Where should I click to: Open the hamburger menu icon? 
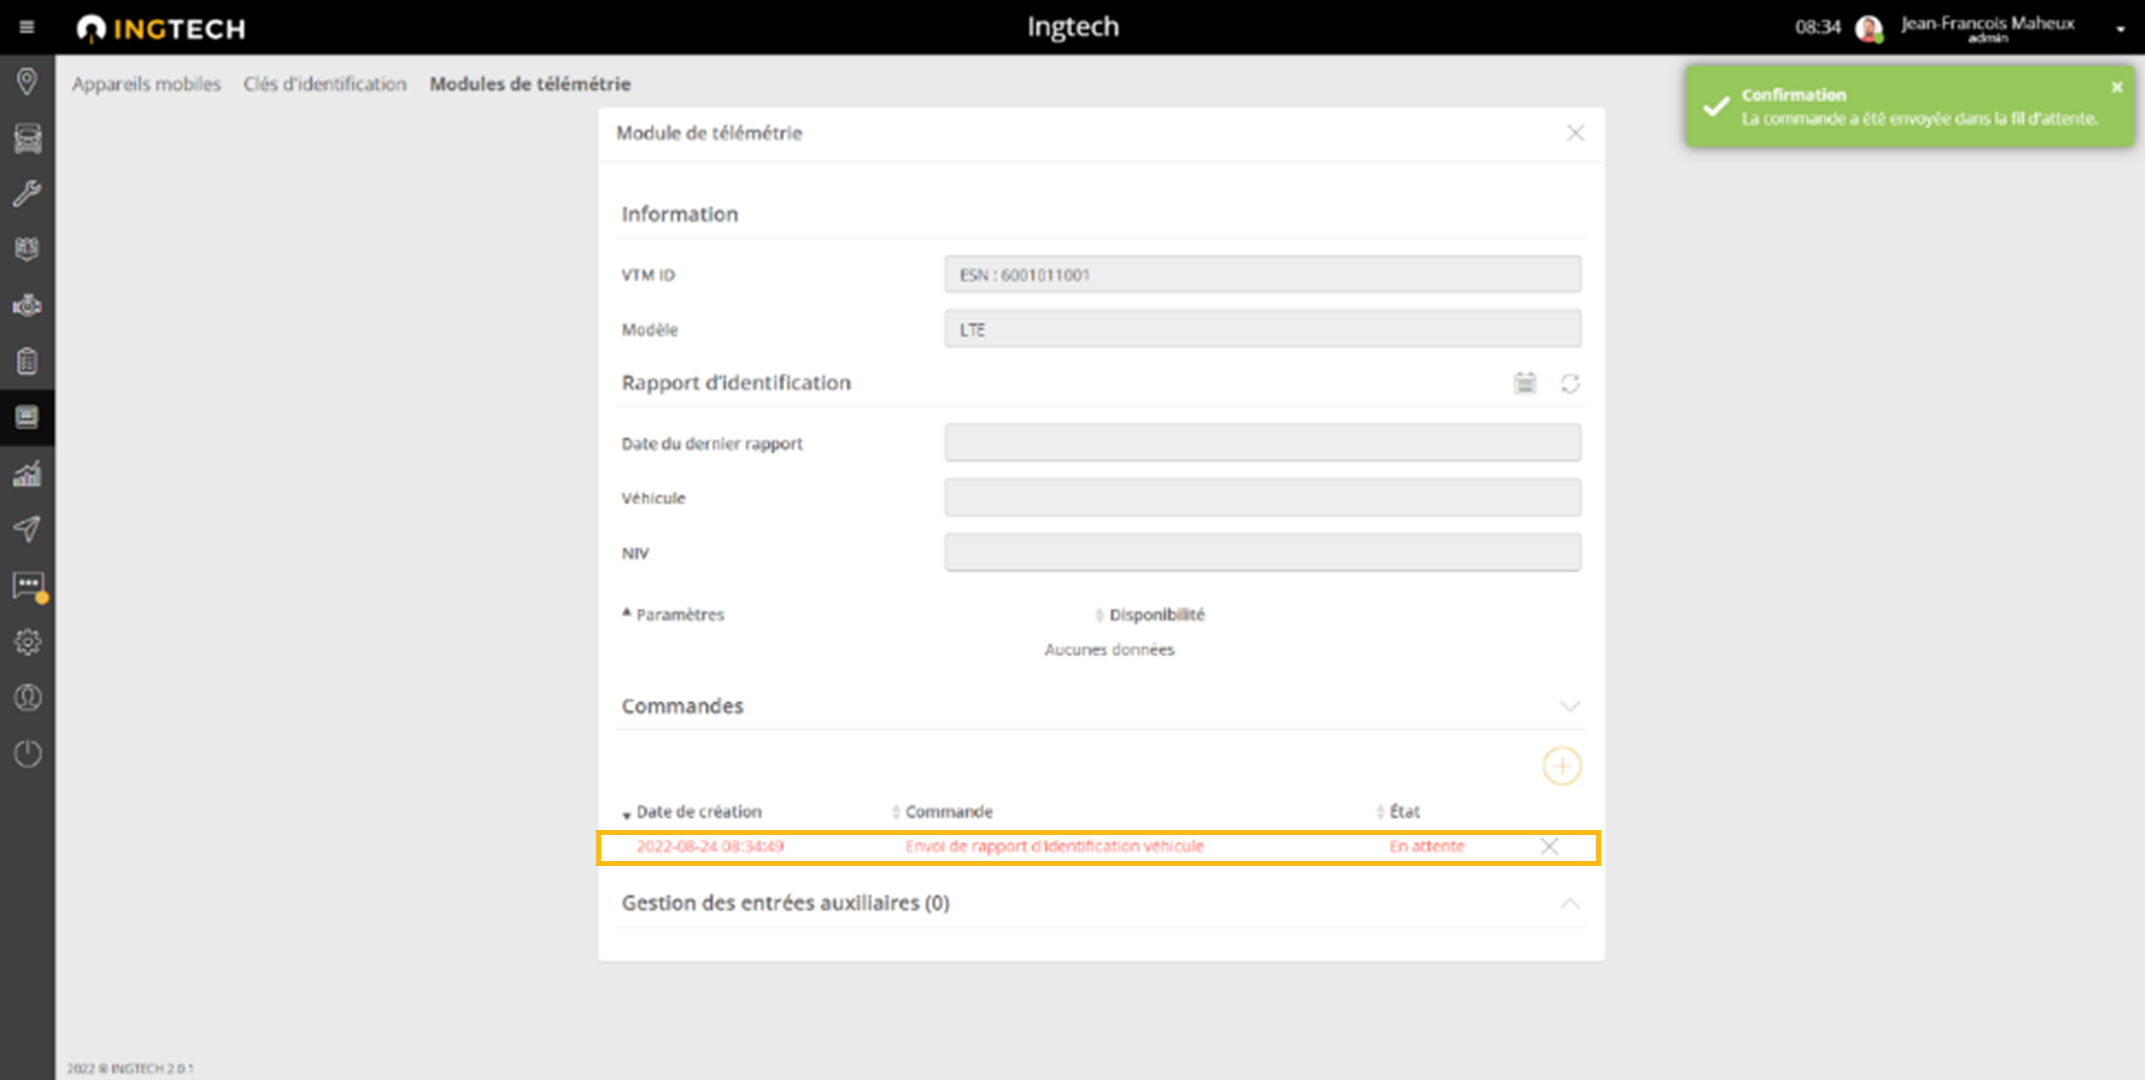(27, 27)
